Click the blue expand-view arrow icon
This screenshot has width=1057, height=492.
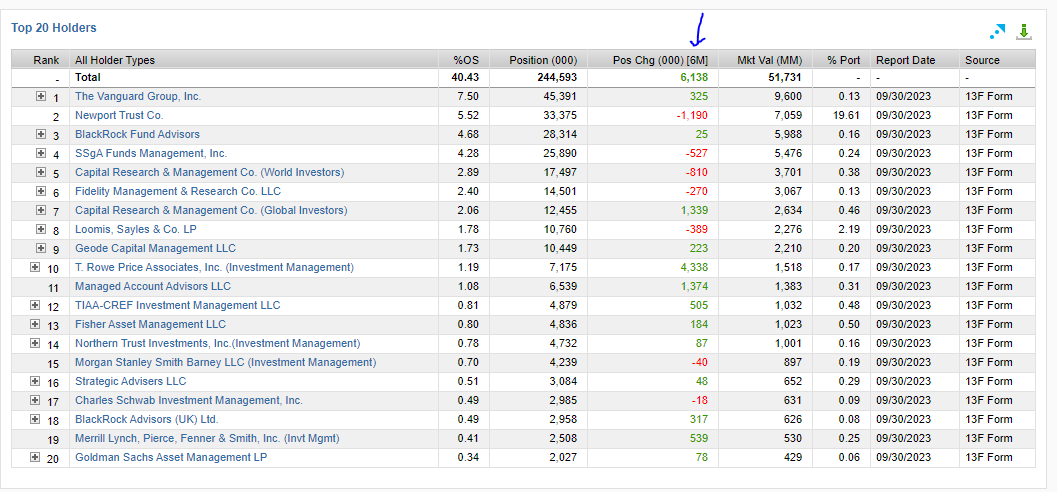996,32
